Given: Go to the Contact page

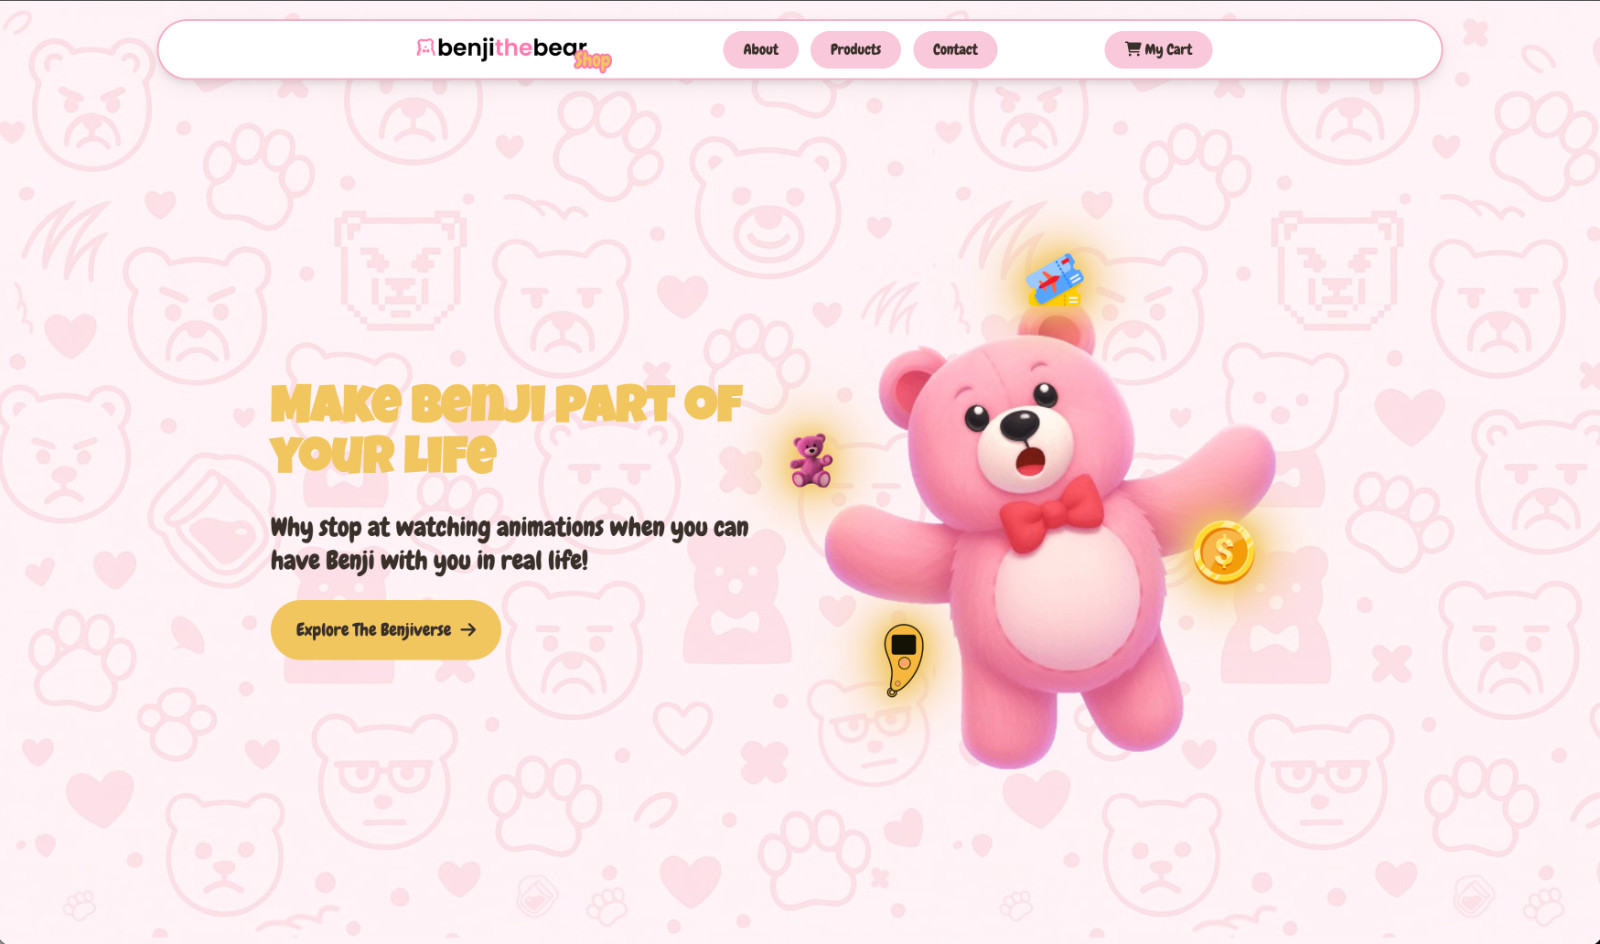Looking at the screenshot, I should pos(955,50).
